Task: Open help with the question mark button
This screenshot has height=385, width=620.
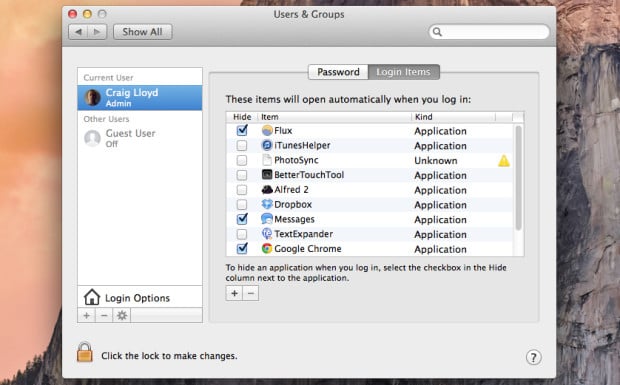Action: pos(533,357)
